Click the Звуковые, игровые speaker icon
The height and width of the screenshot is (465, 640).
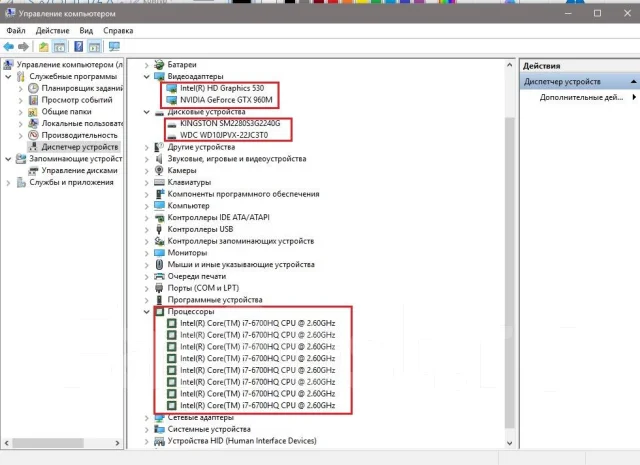pyautogui.click(x=159, y=159)
